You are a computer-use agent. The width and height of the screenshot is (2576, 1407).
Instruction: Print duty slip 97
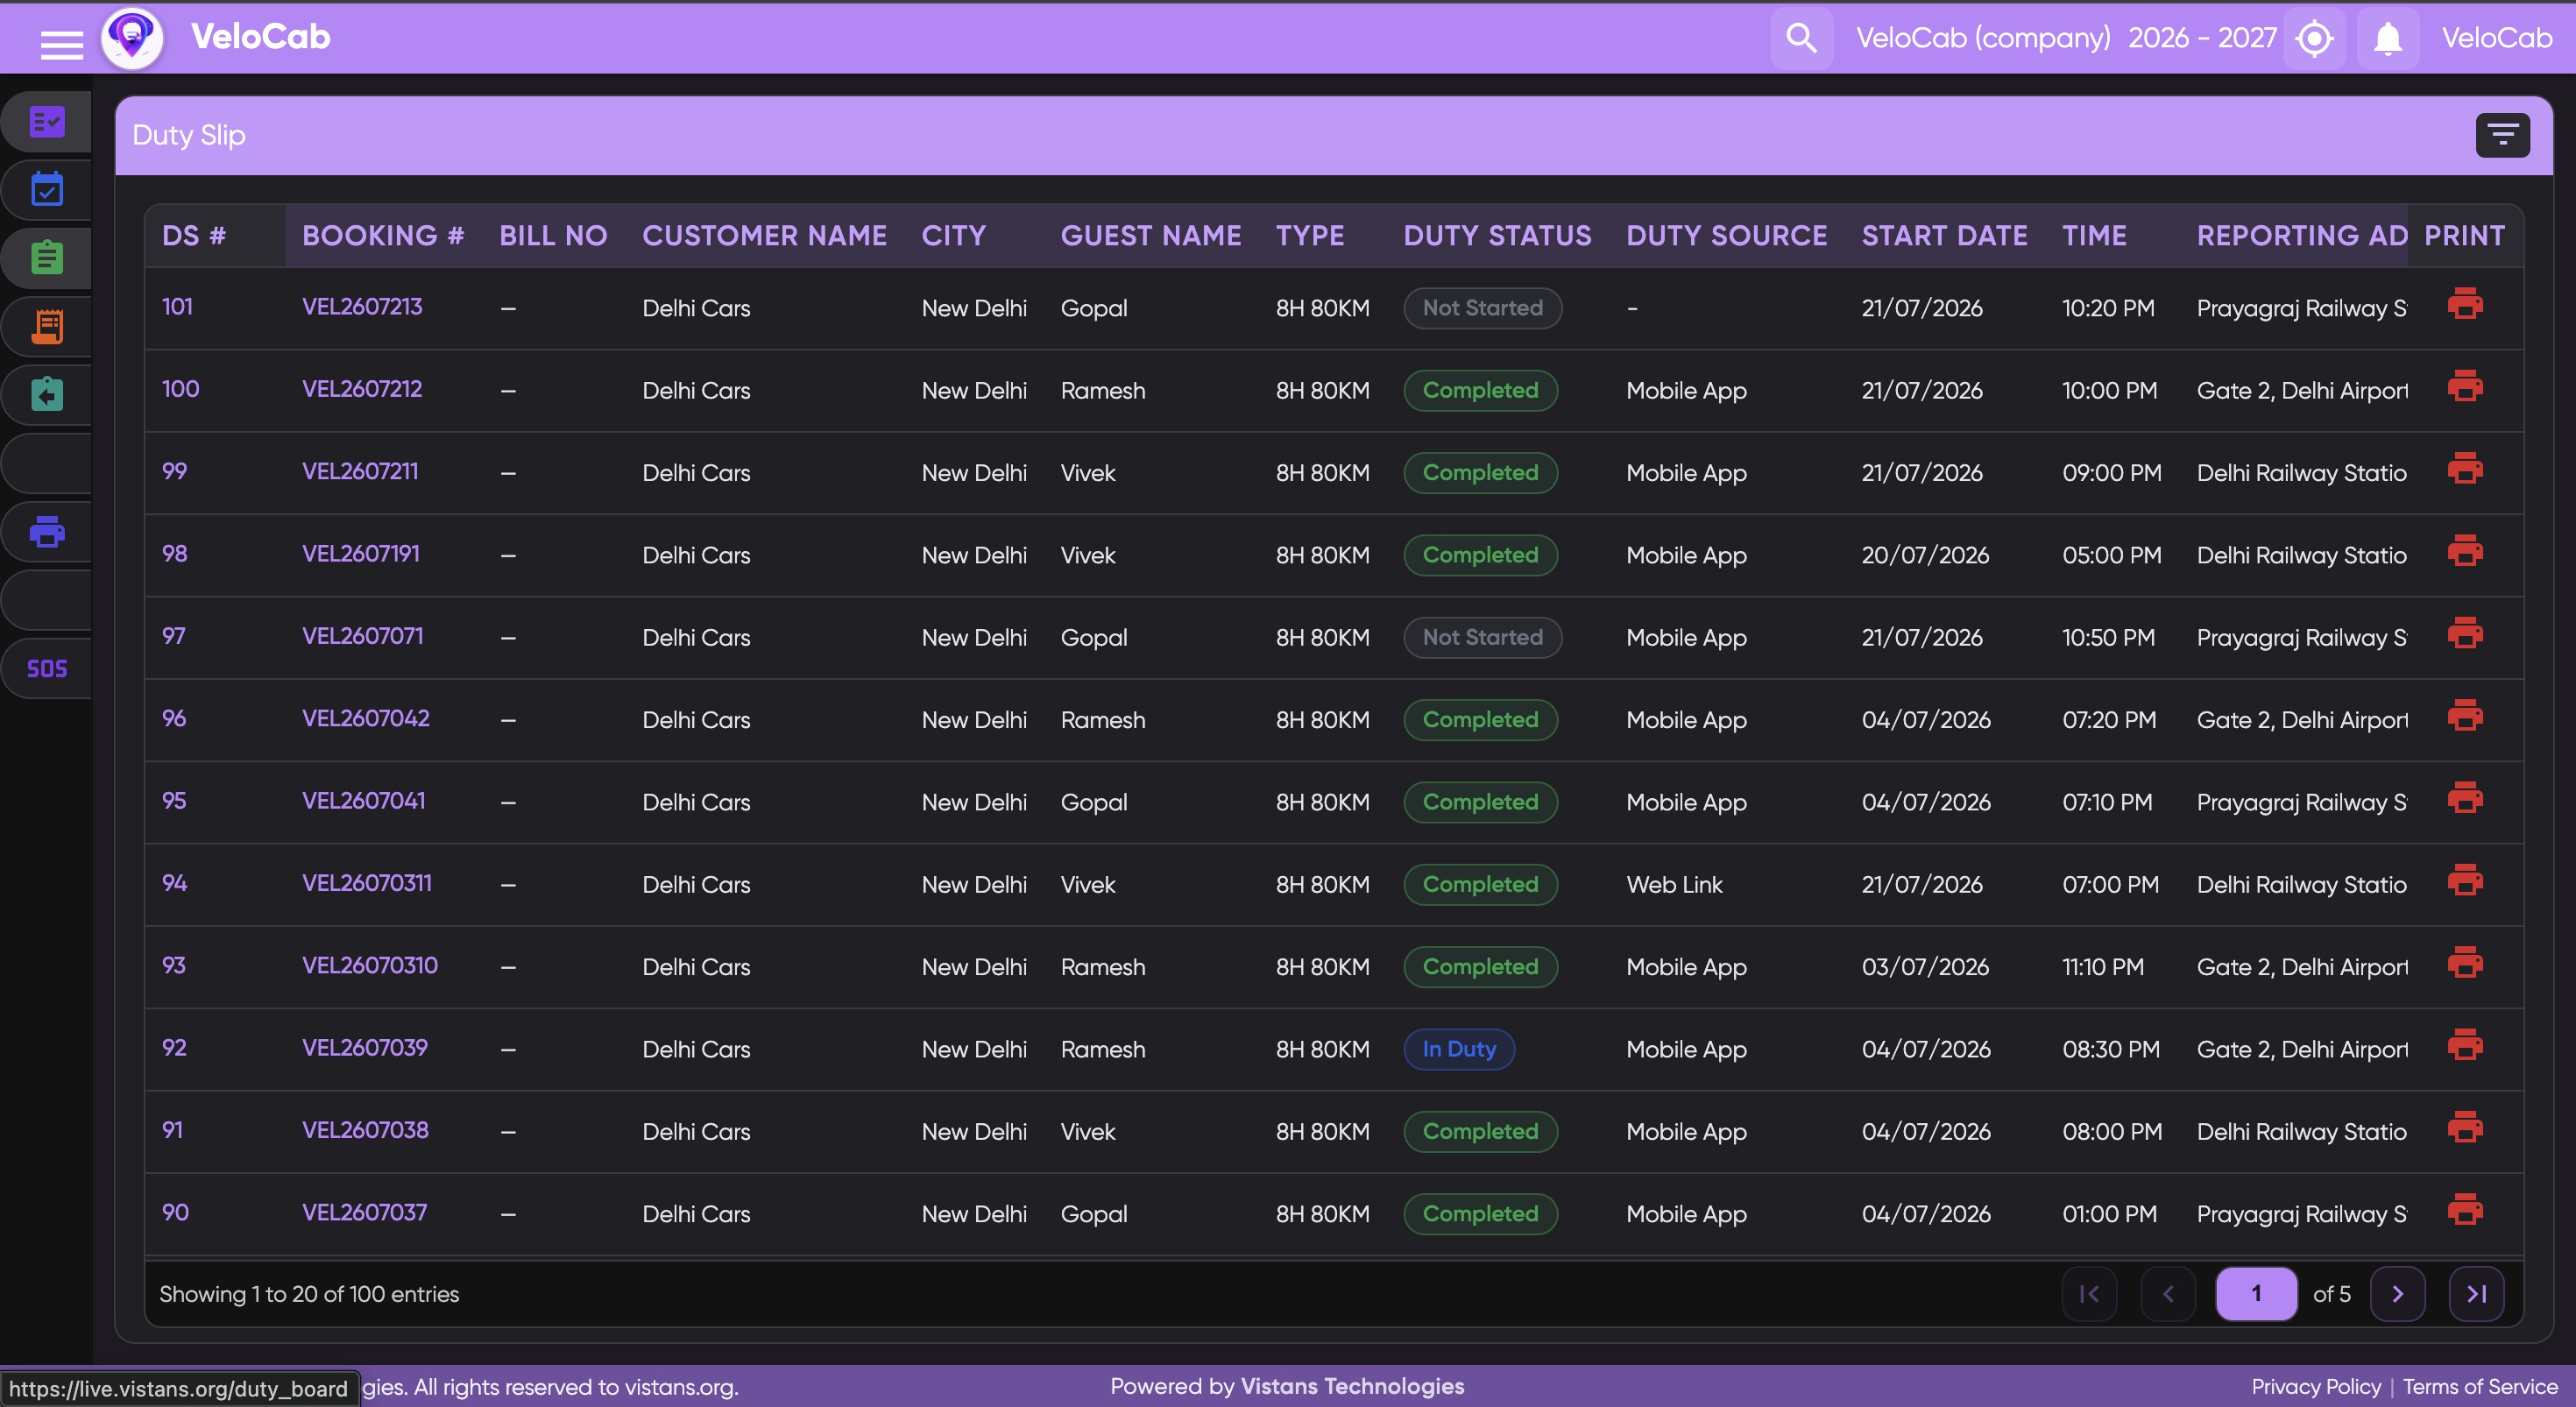pos(2464,633)
